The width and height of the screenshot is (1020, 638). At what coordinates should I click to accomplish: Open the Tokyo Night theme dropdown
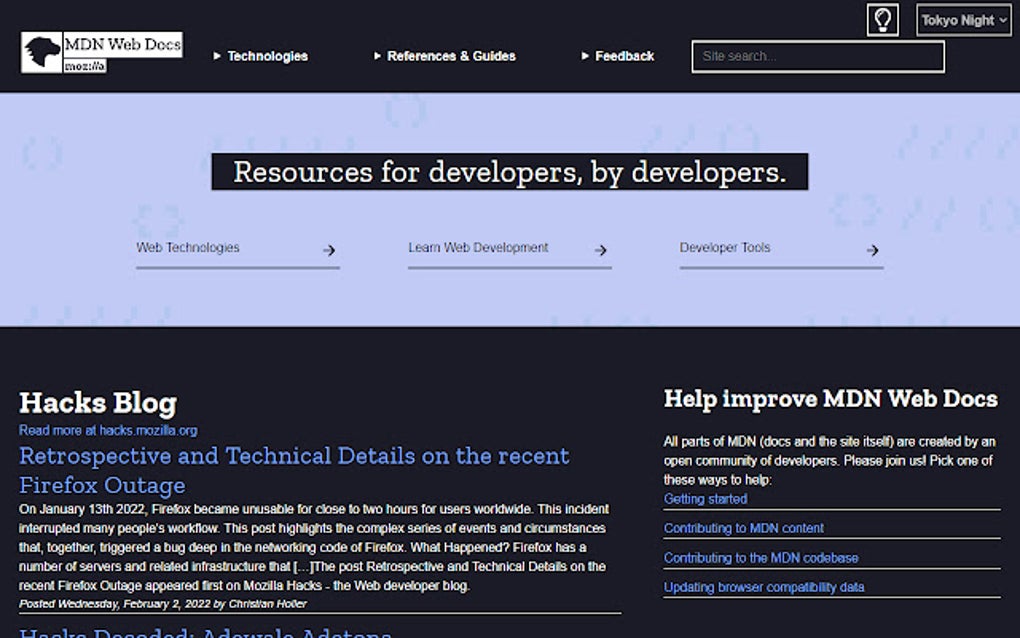click(962, 19)
